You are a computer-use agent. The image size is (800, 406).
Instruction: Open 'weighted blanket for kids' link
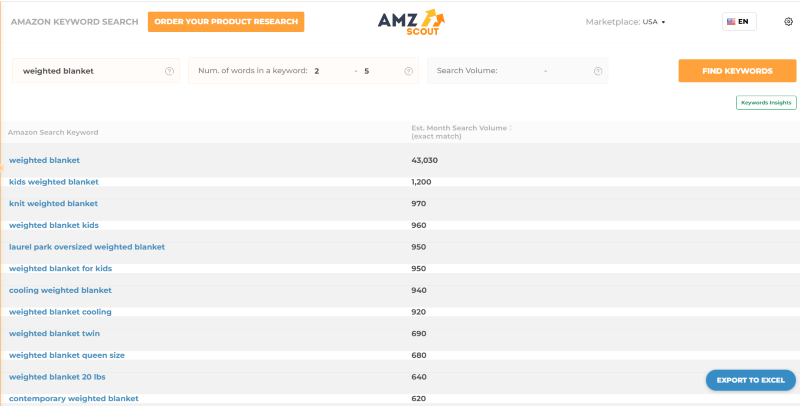(60, 269)
